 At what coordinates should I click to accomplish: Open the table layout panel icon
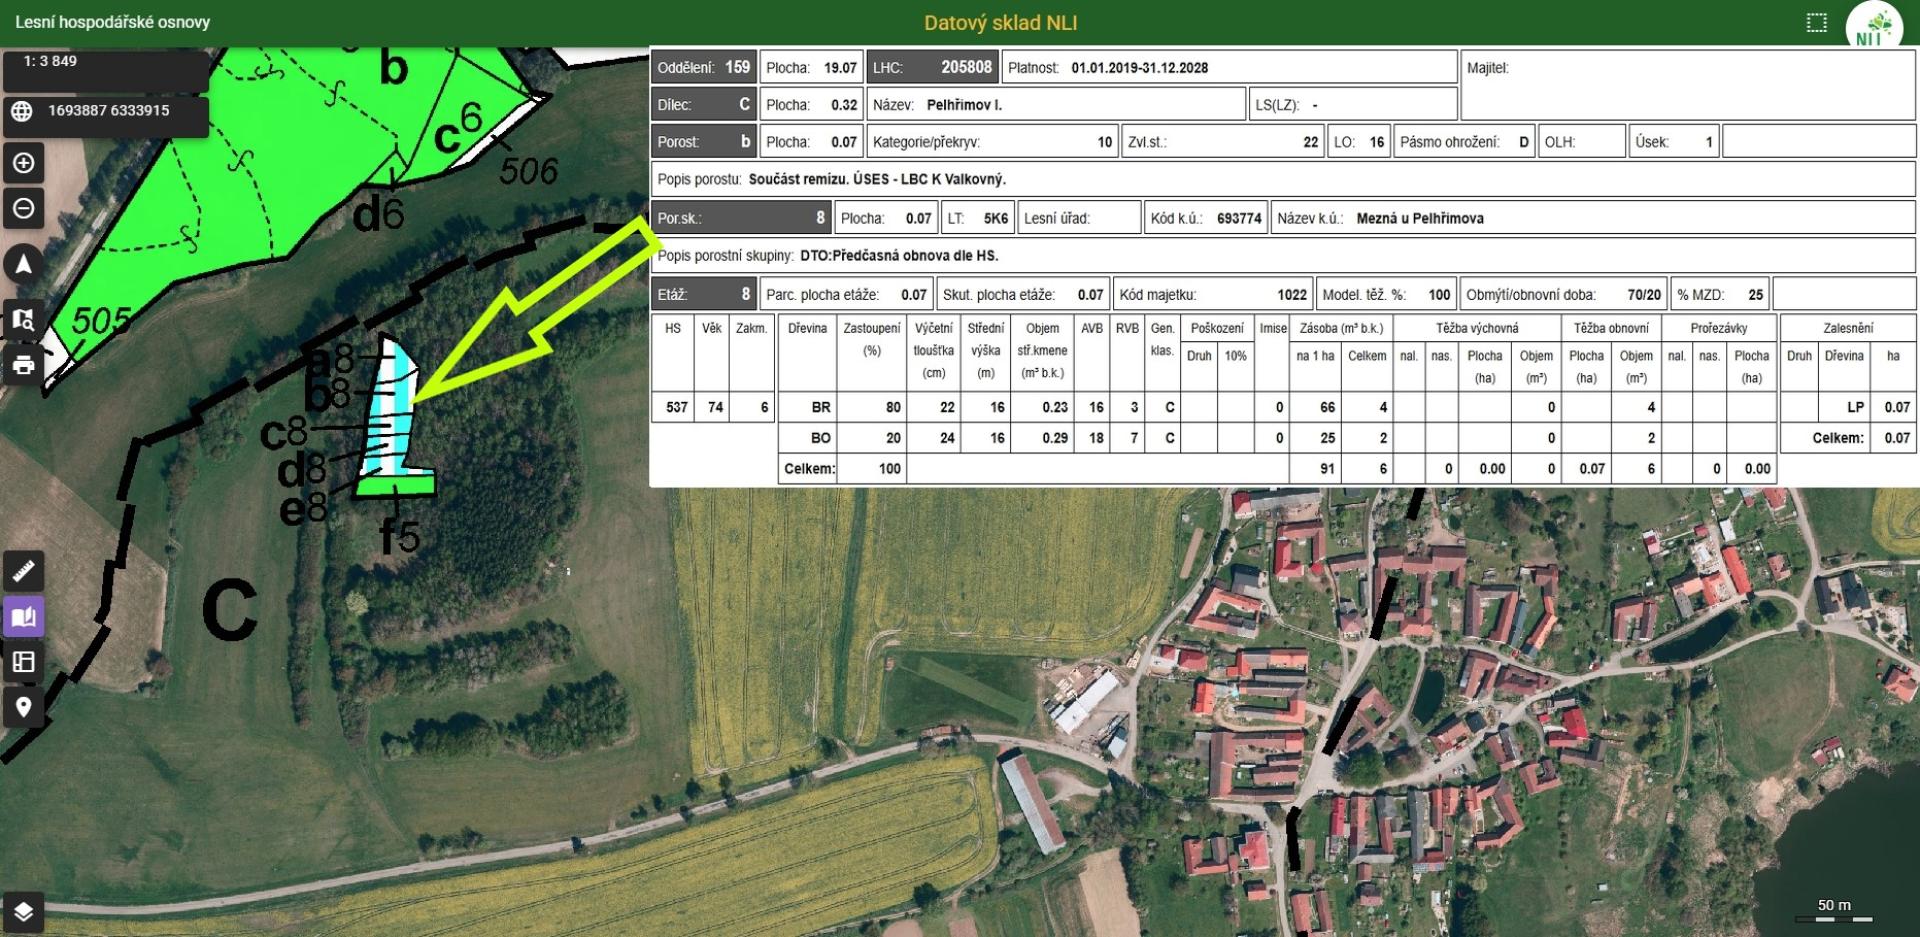click(x=24, y=662)
